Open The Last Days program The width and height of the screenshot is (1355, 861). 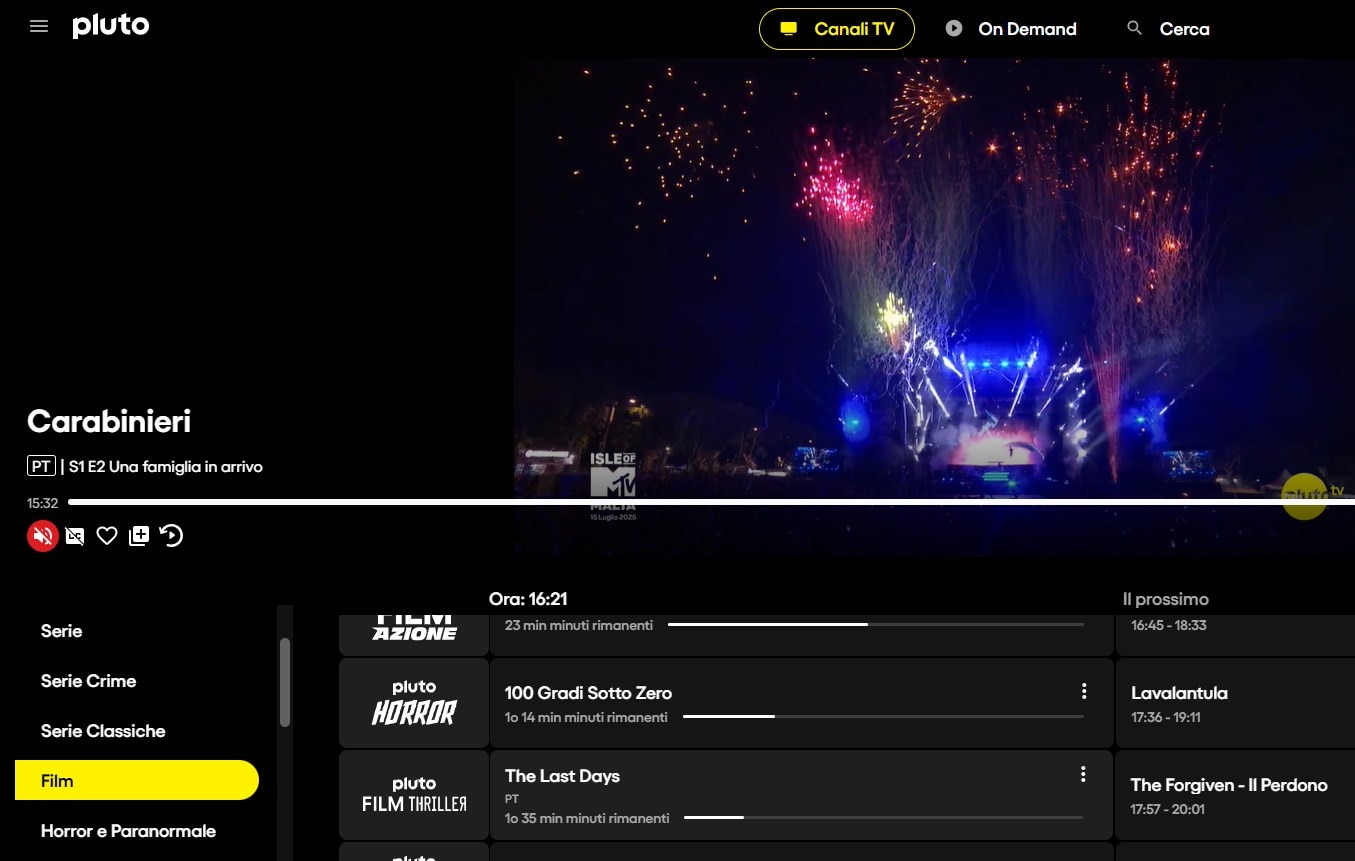[801, 795]
